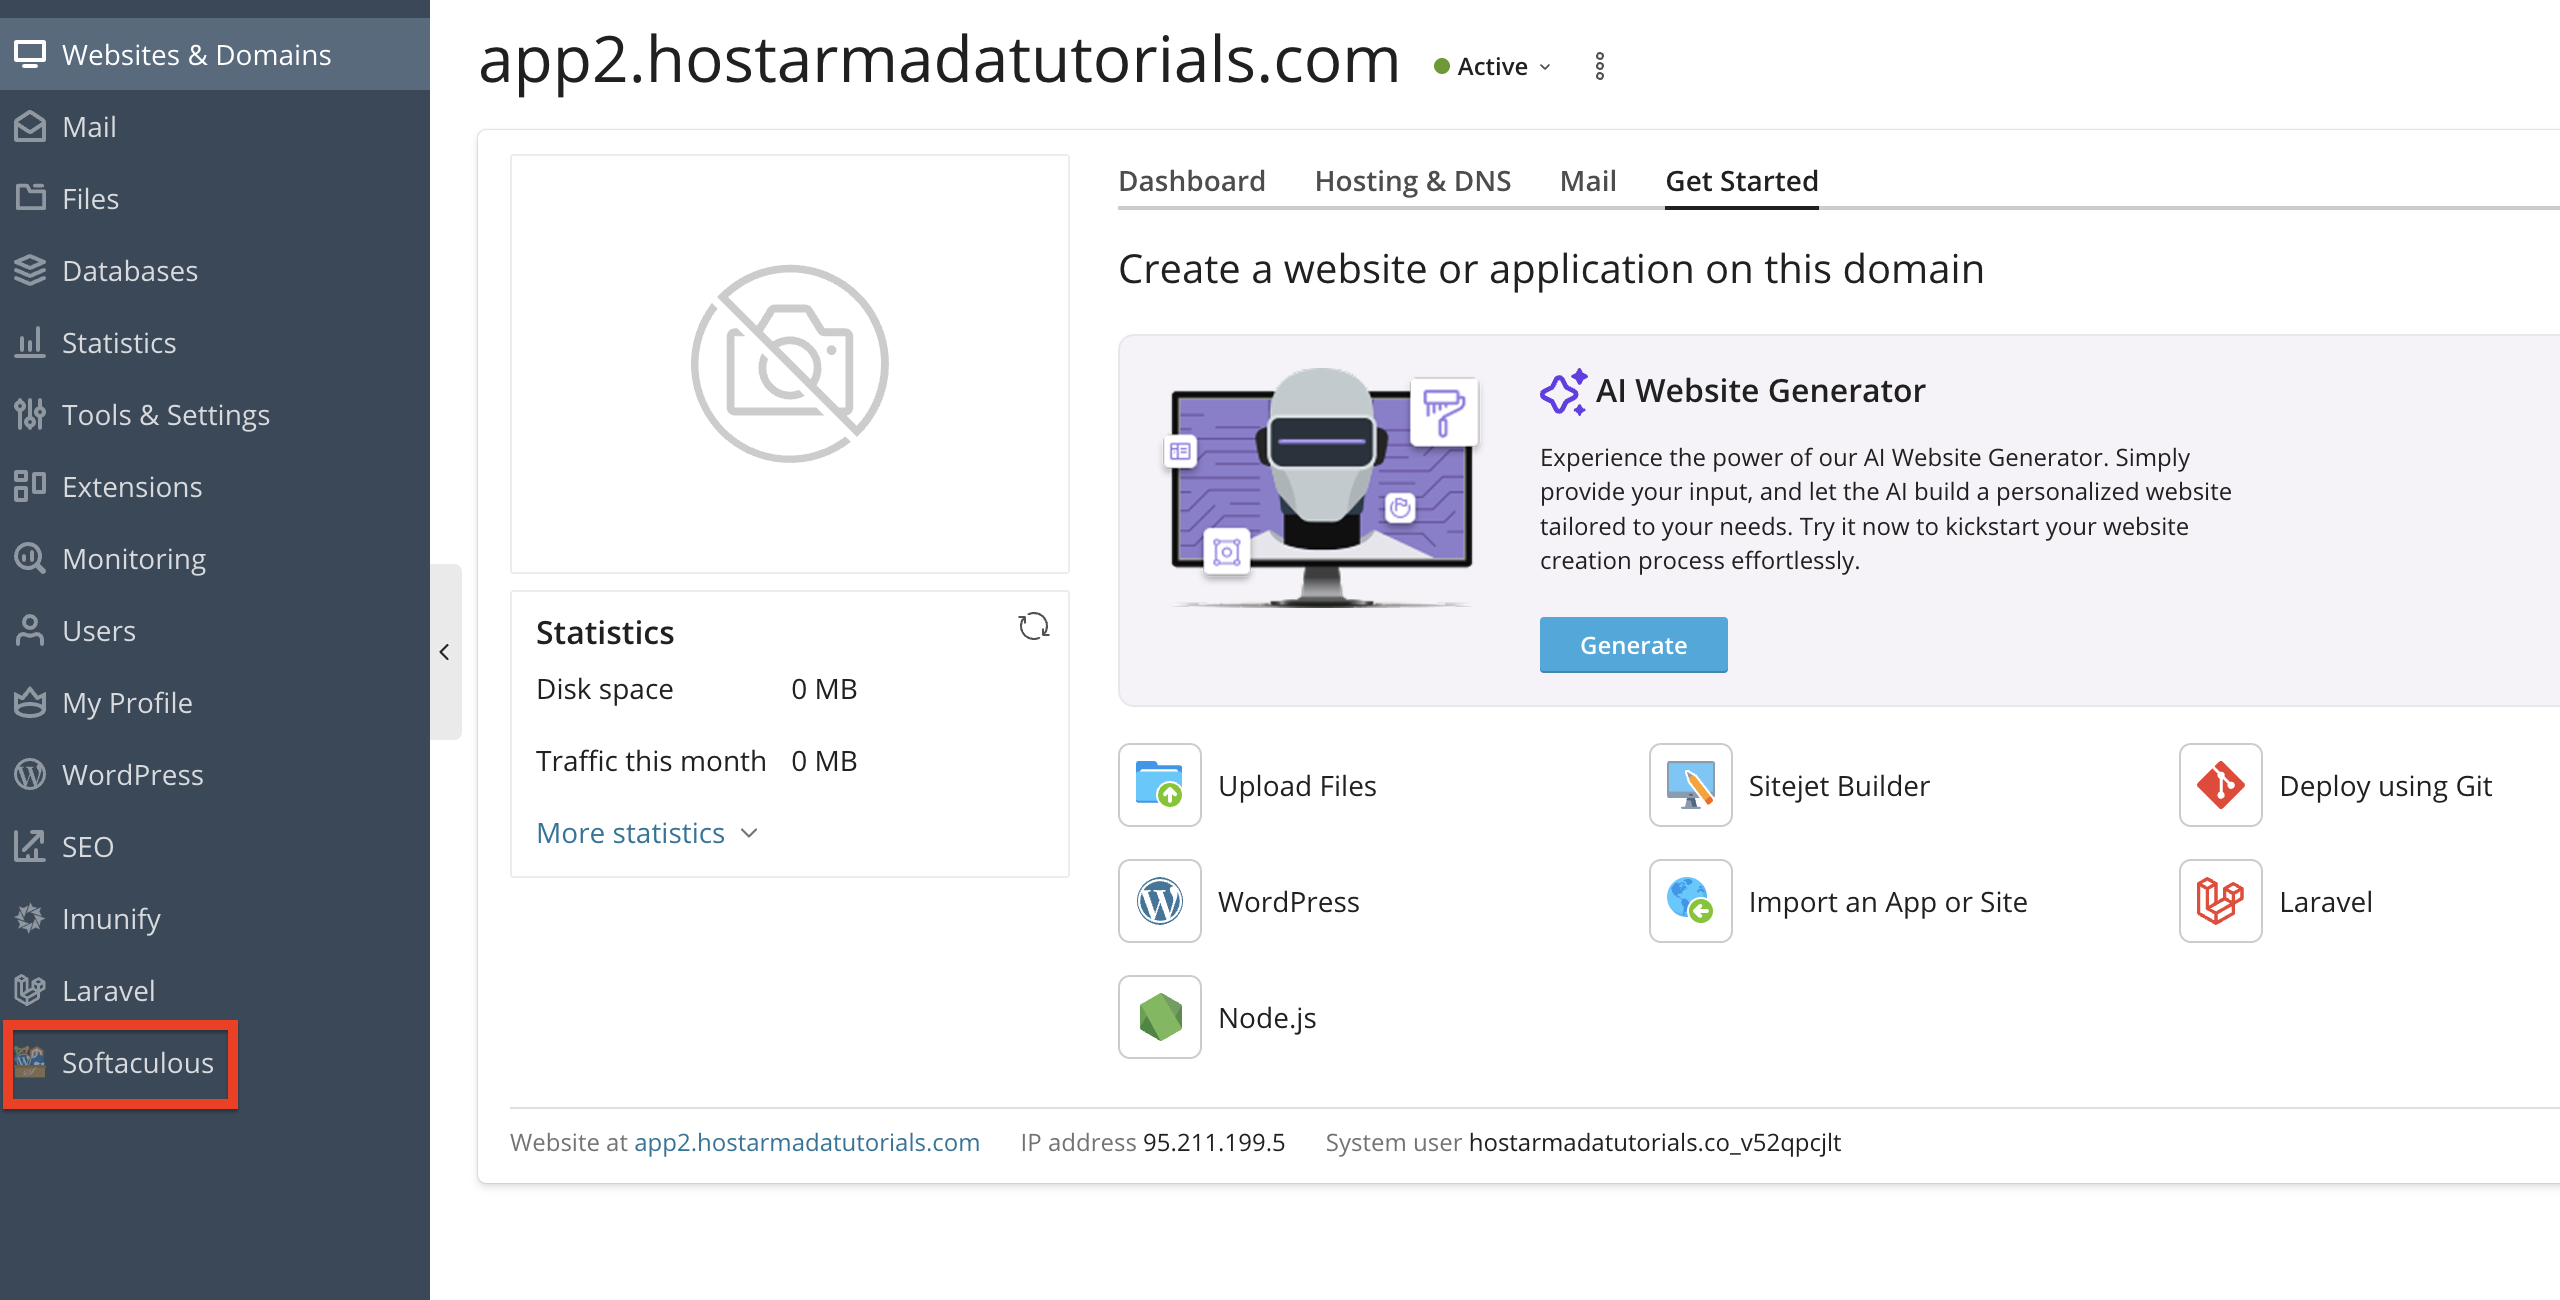
Task: Open Websites & Domains in the sidebar
Action: click(215, 54)
